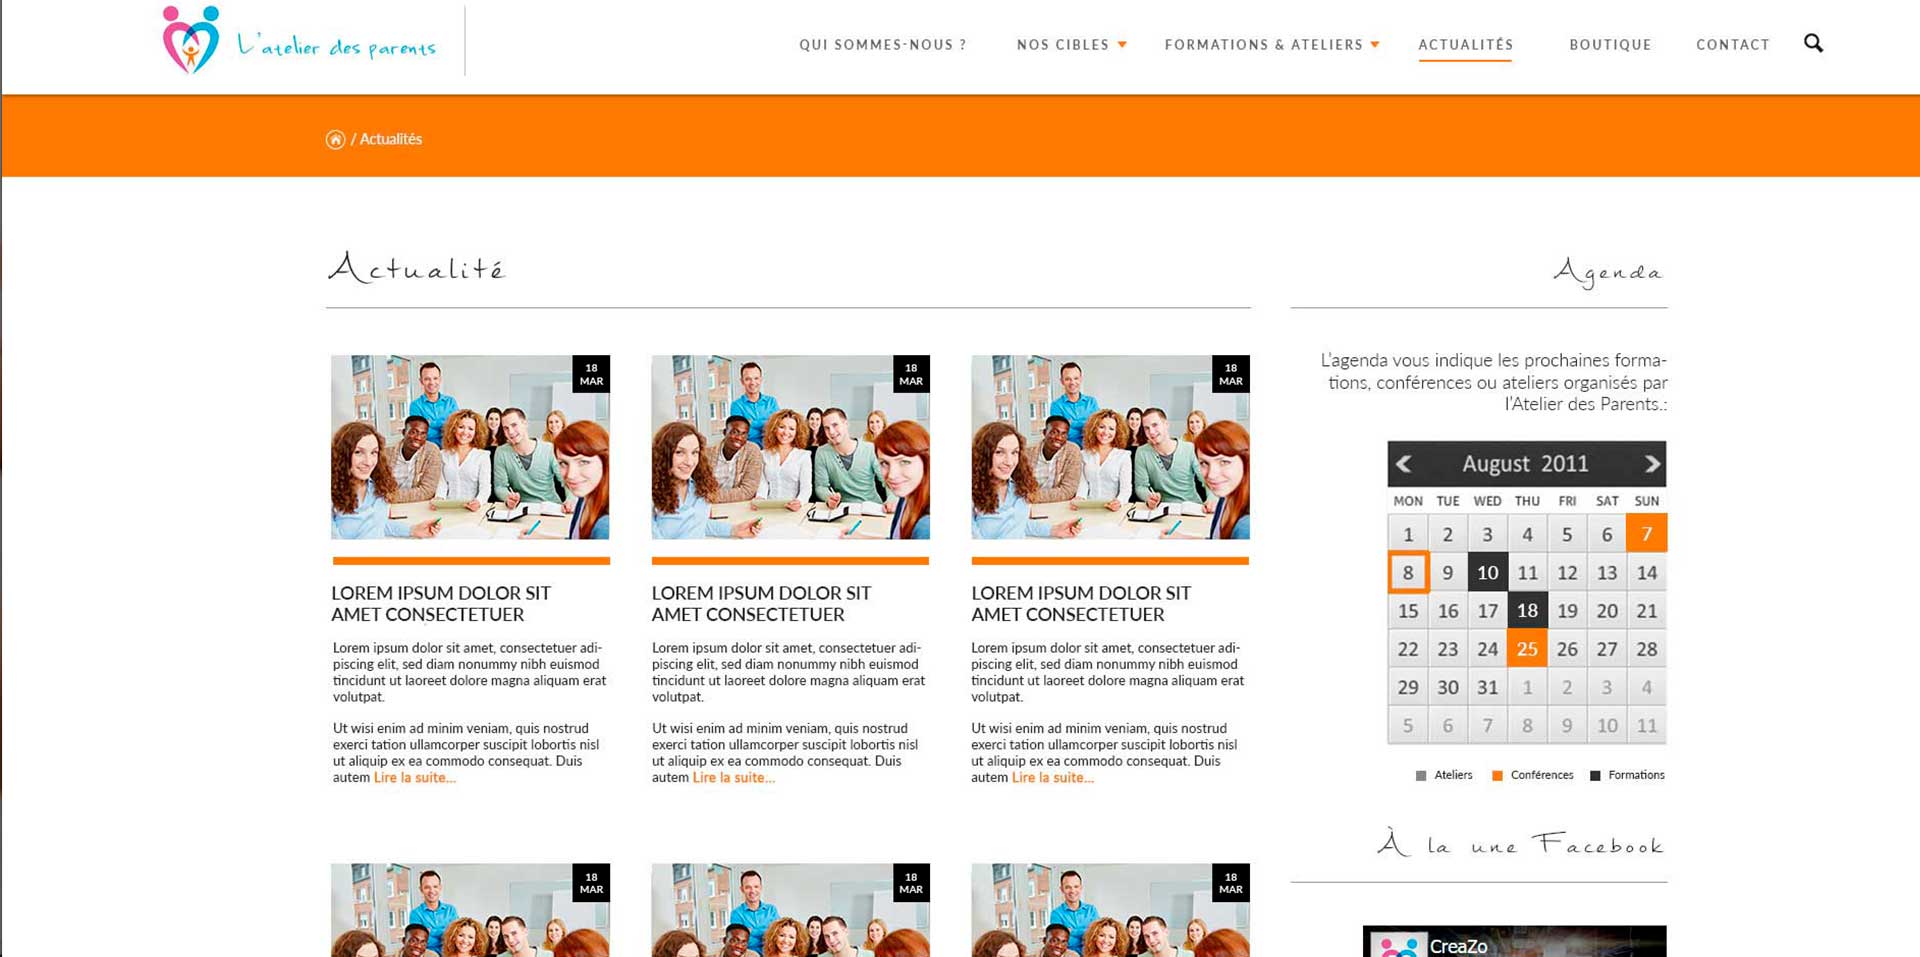Screen dimensions: 1920x957
Task: Open the second article group photo thumbnail
Action: click(790, 447)
